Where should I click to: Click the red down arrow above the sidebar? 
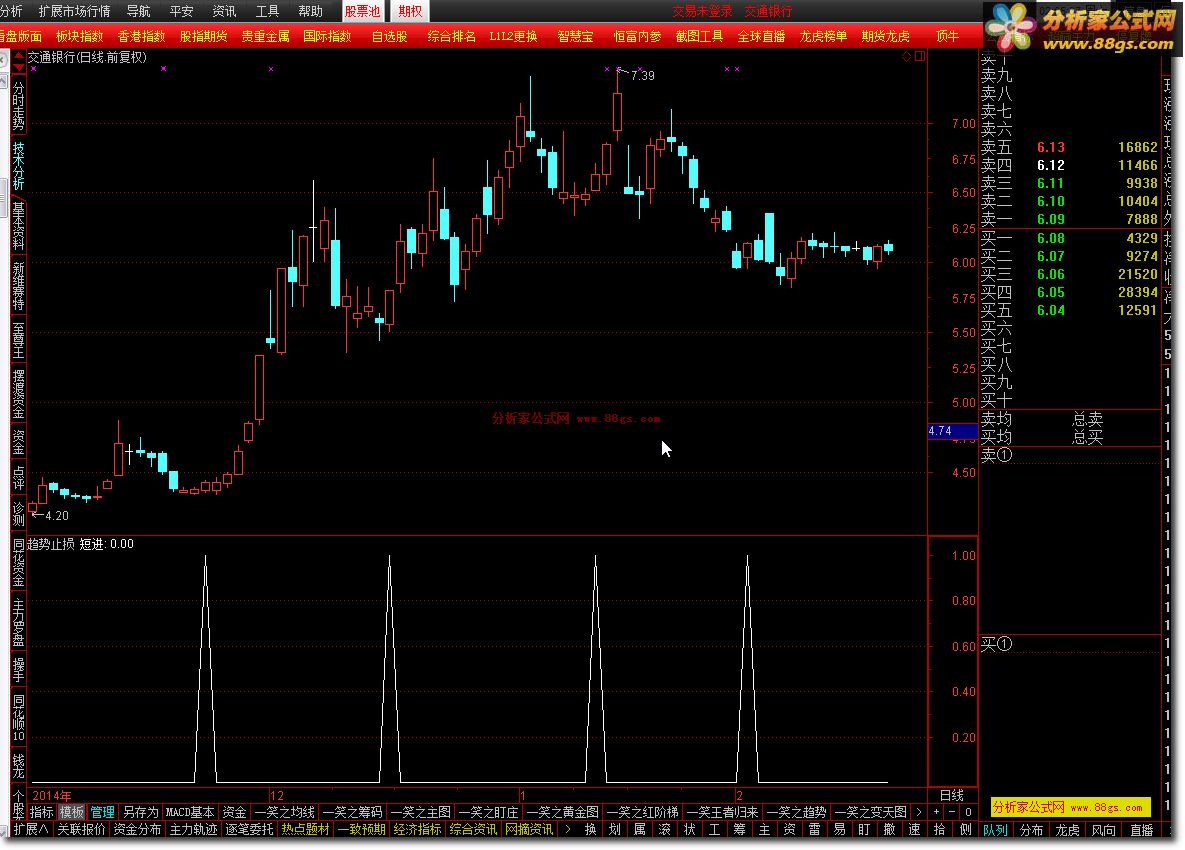19,66
